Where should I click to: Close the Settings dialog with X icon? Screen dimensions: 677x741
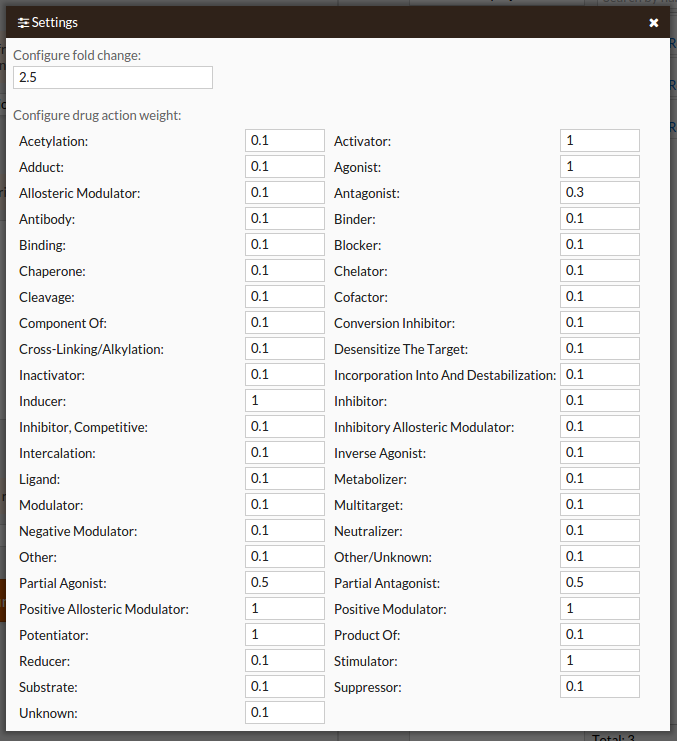[653, 23]
